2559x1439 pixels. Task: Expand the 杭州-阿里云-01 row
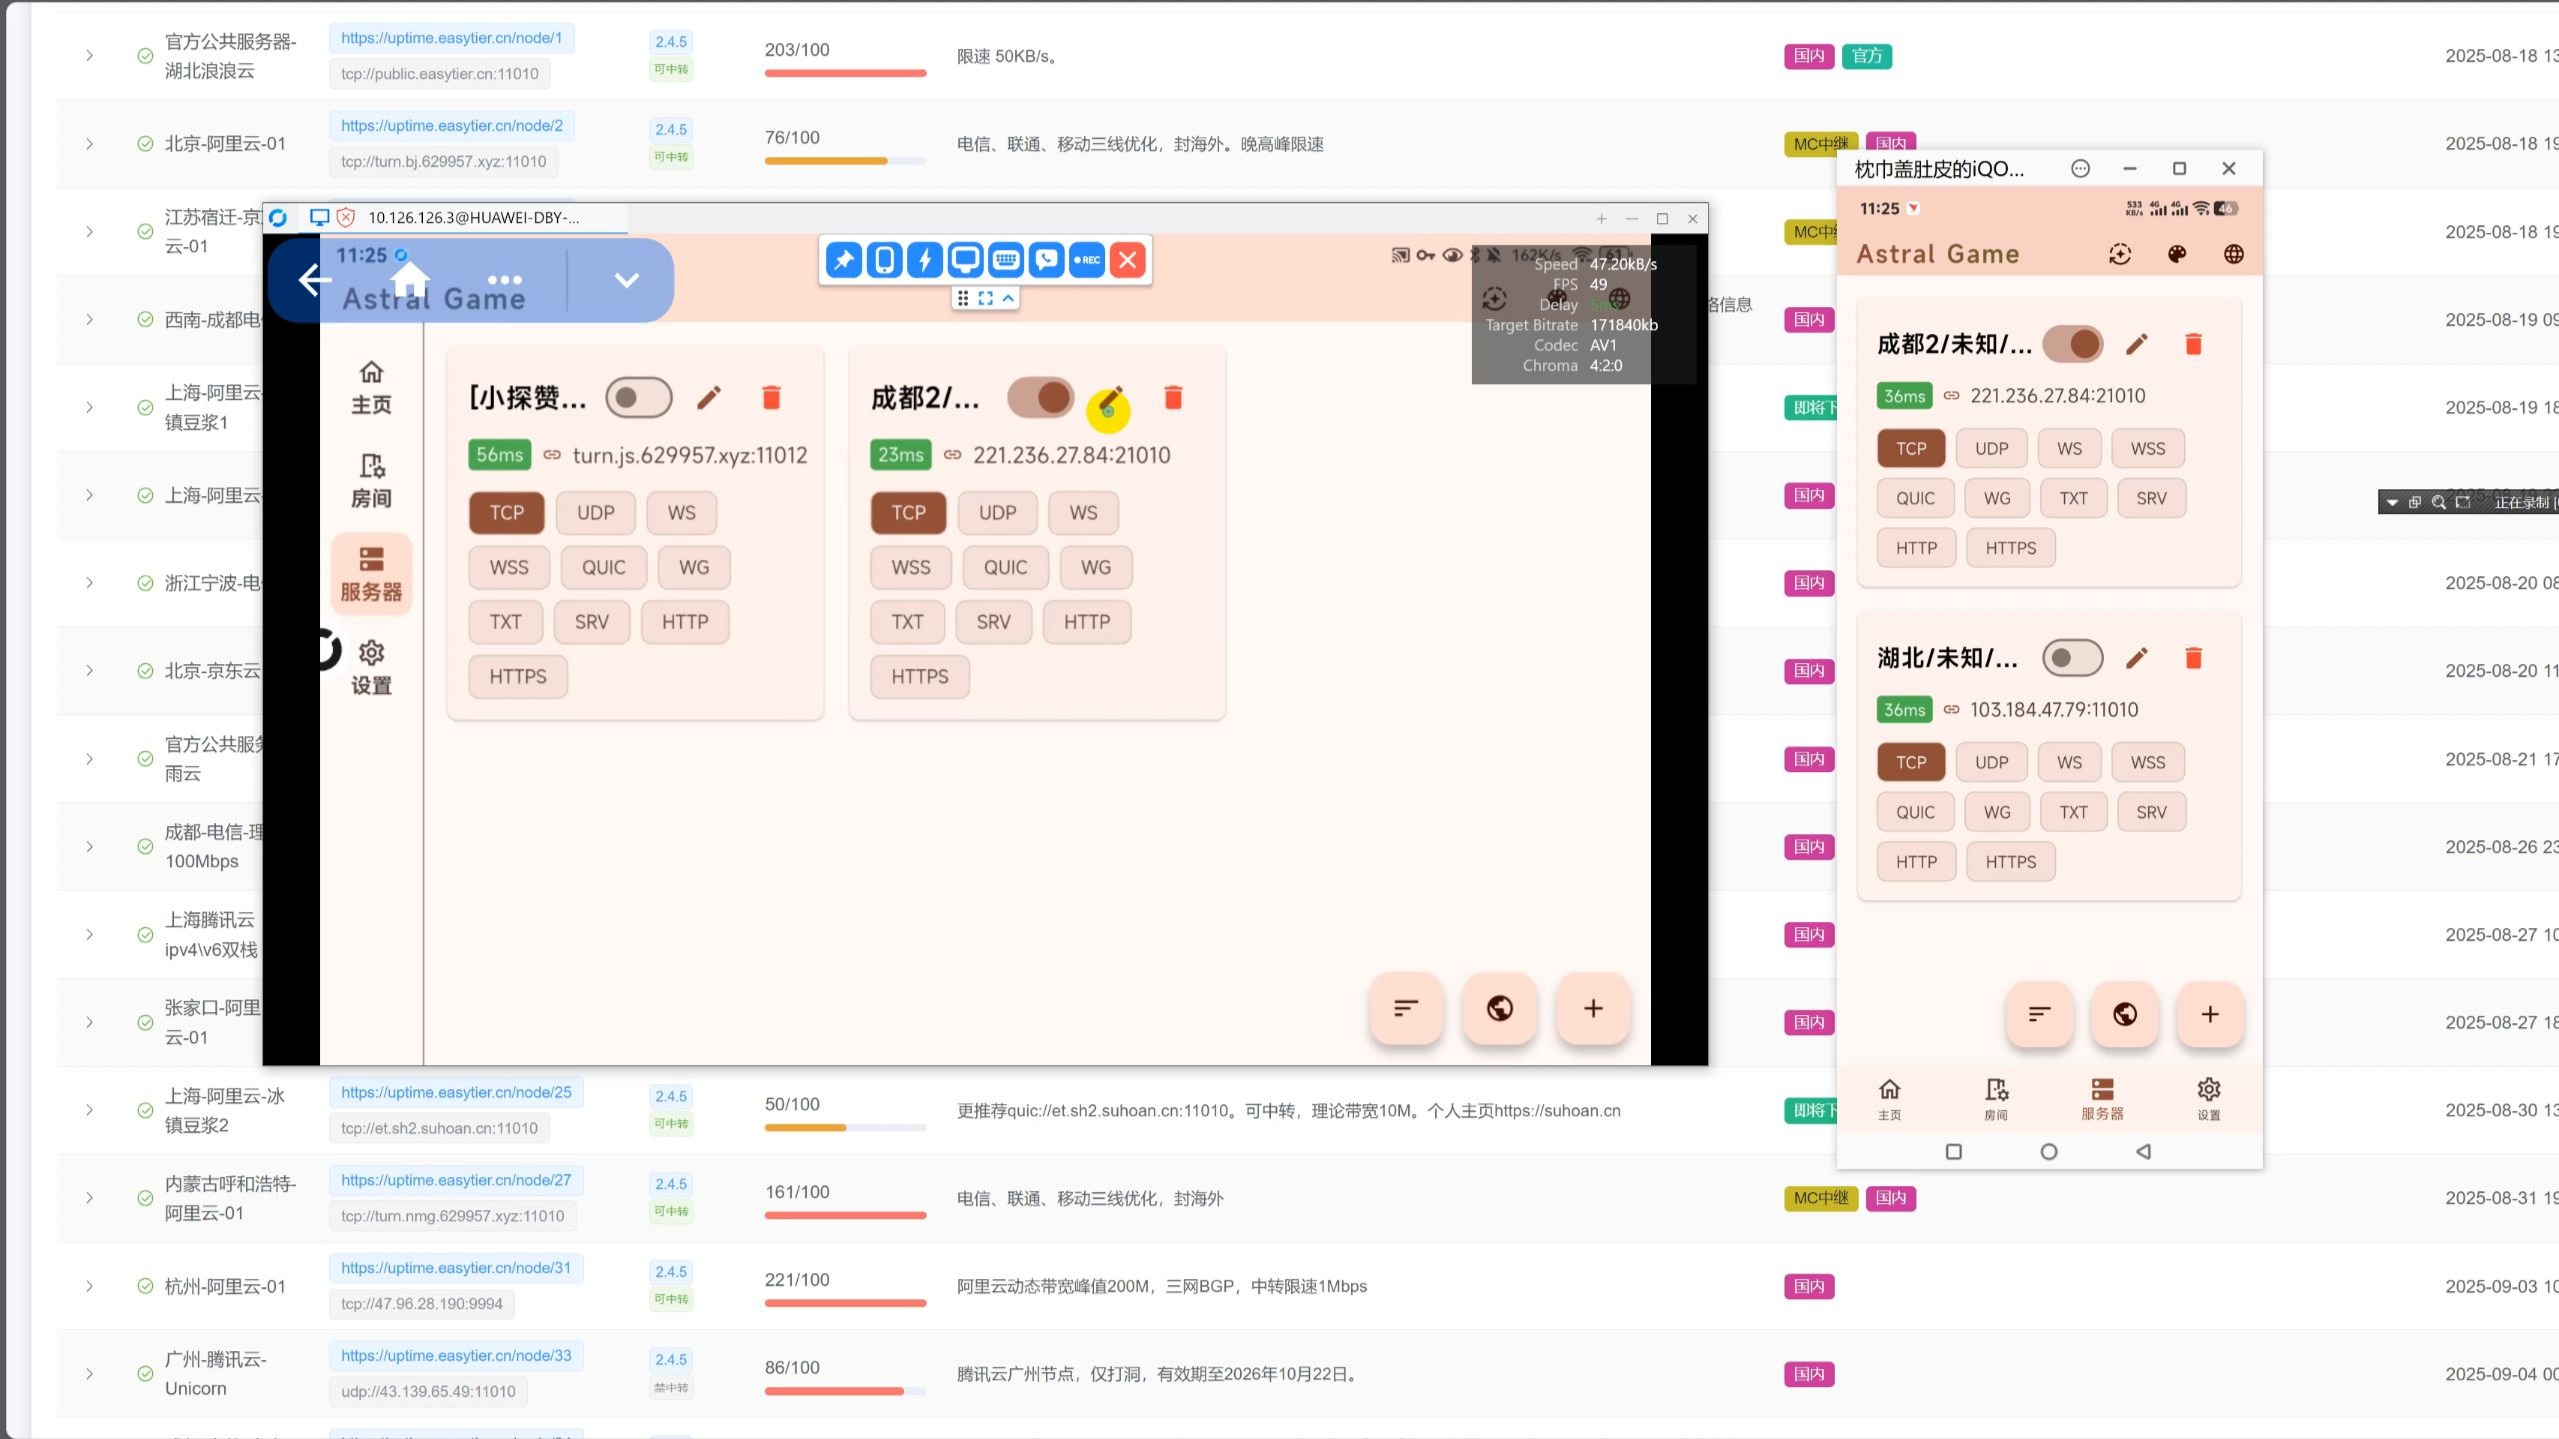pyautogui.click(x=89, y=1286)
